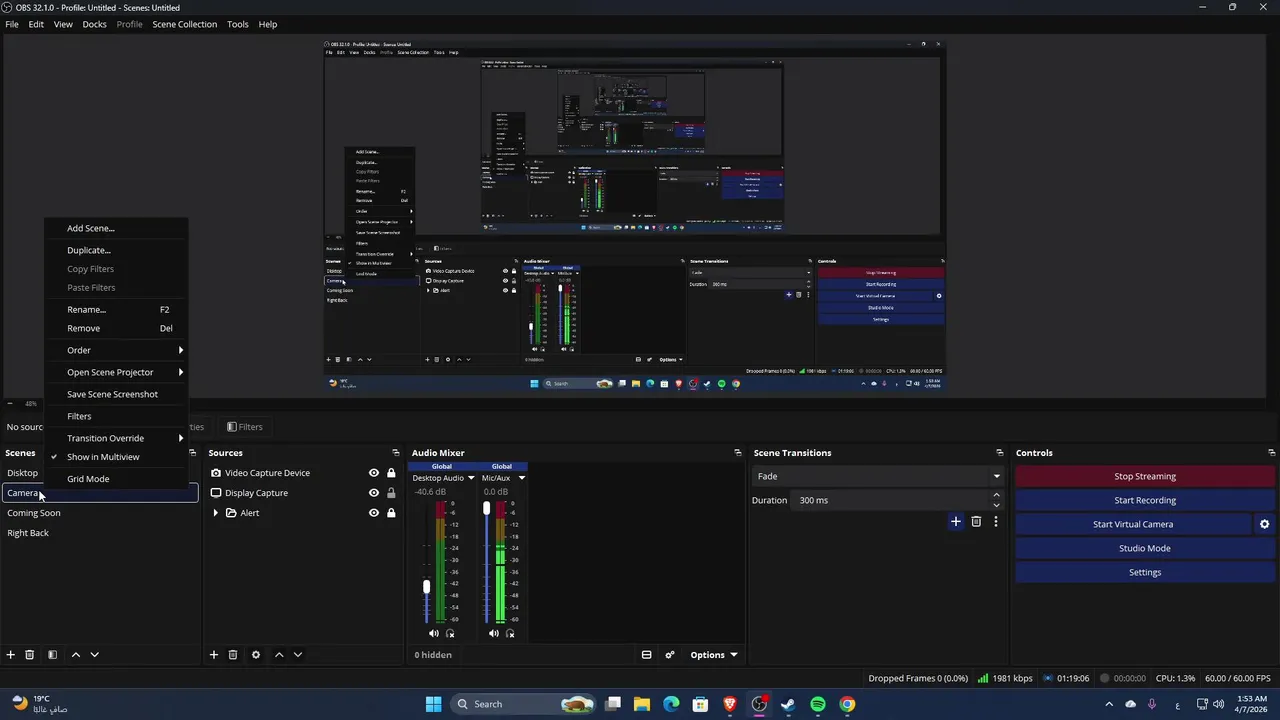Image resolution: width=1280 pixels, height=720 pixels.
Task: Enable Studio Mode button
Action: point(1145,548)
